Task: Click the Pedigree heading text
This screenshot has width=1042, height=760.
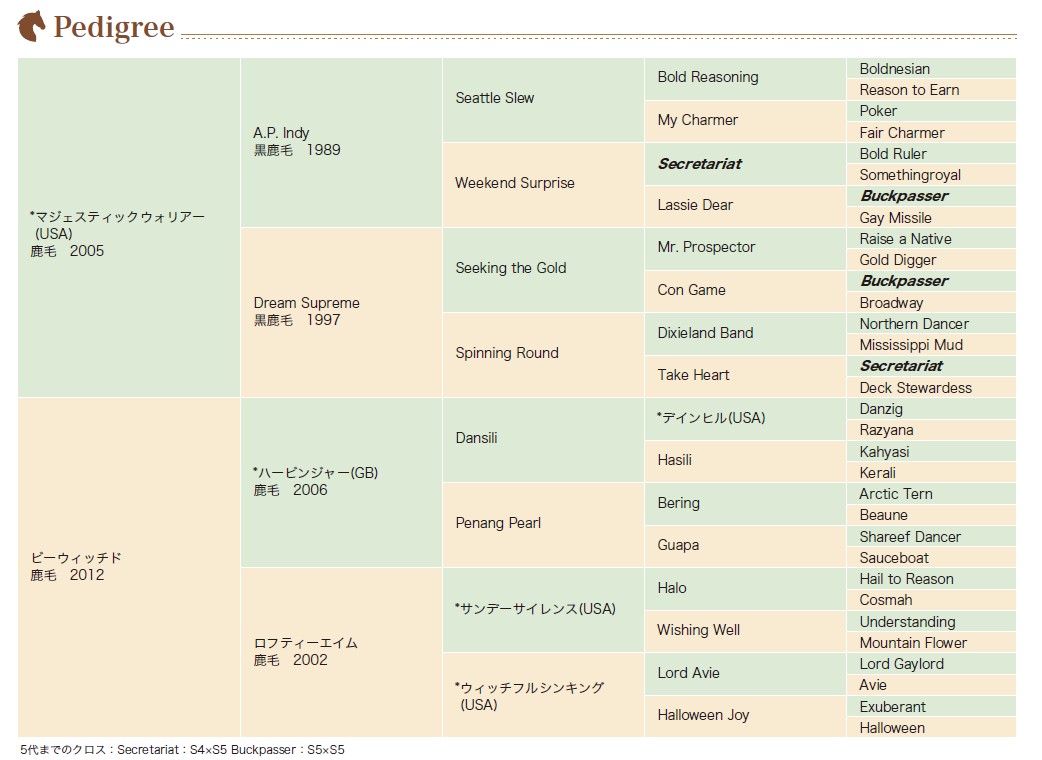Action: click(114, 27)
